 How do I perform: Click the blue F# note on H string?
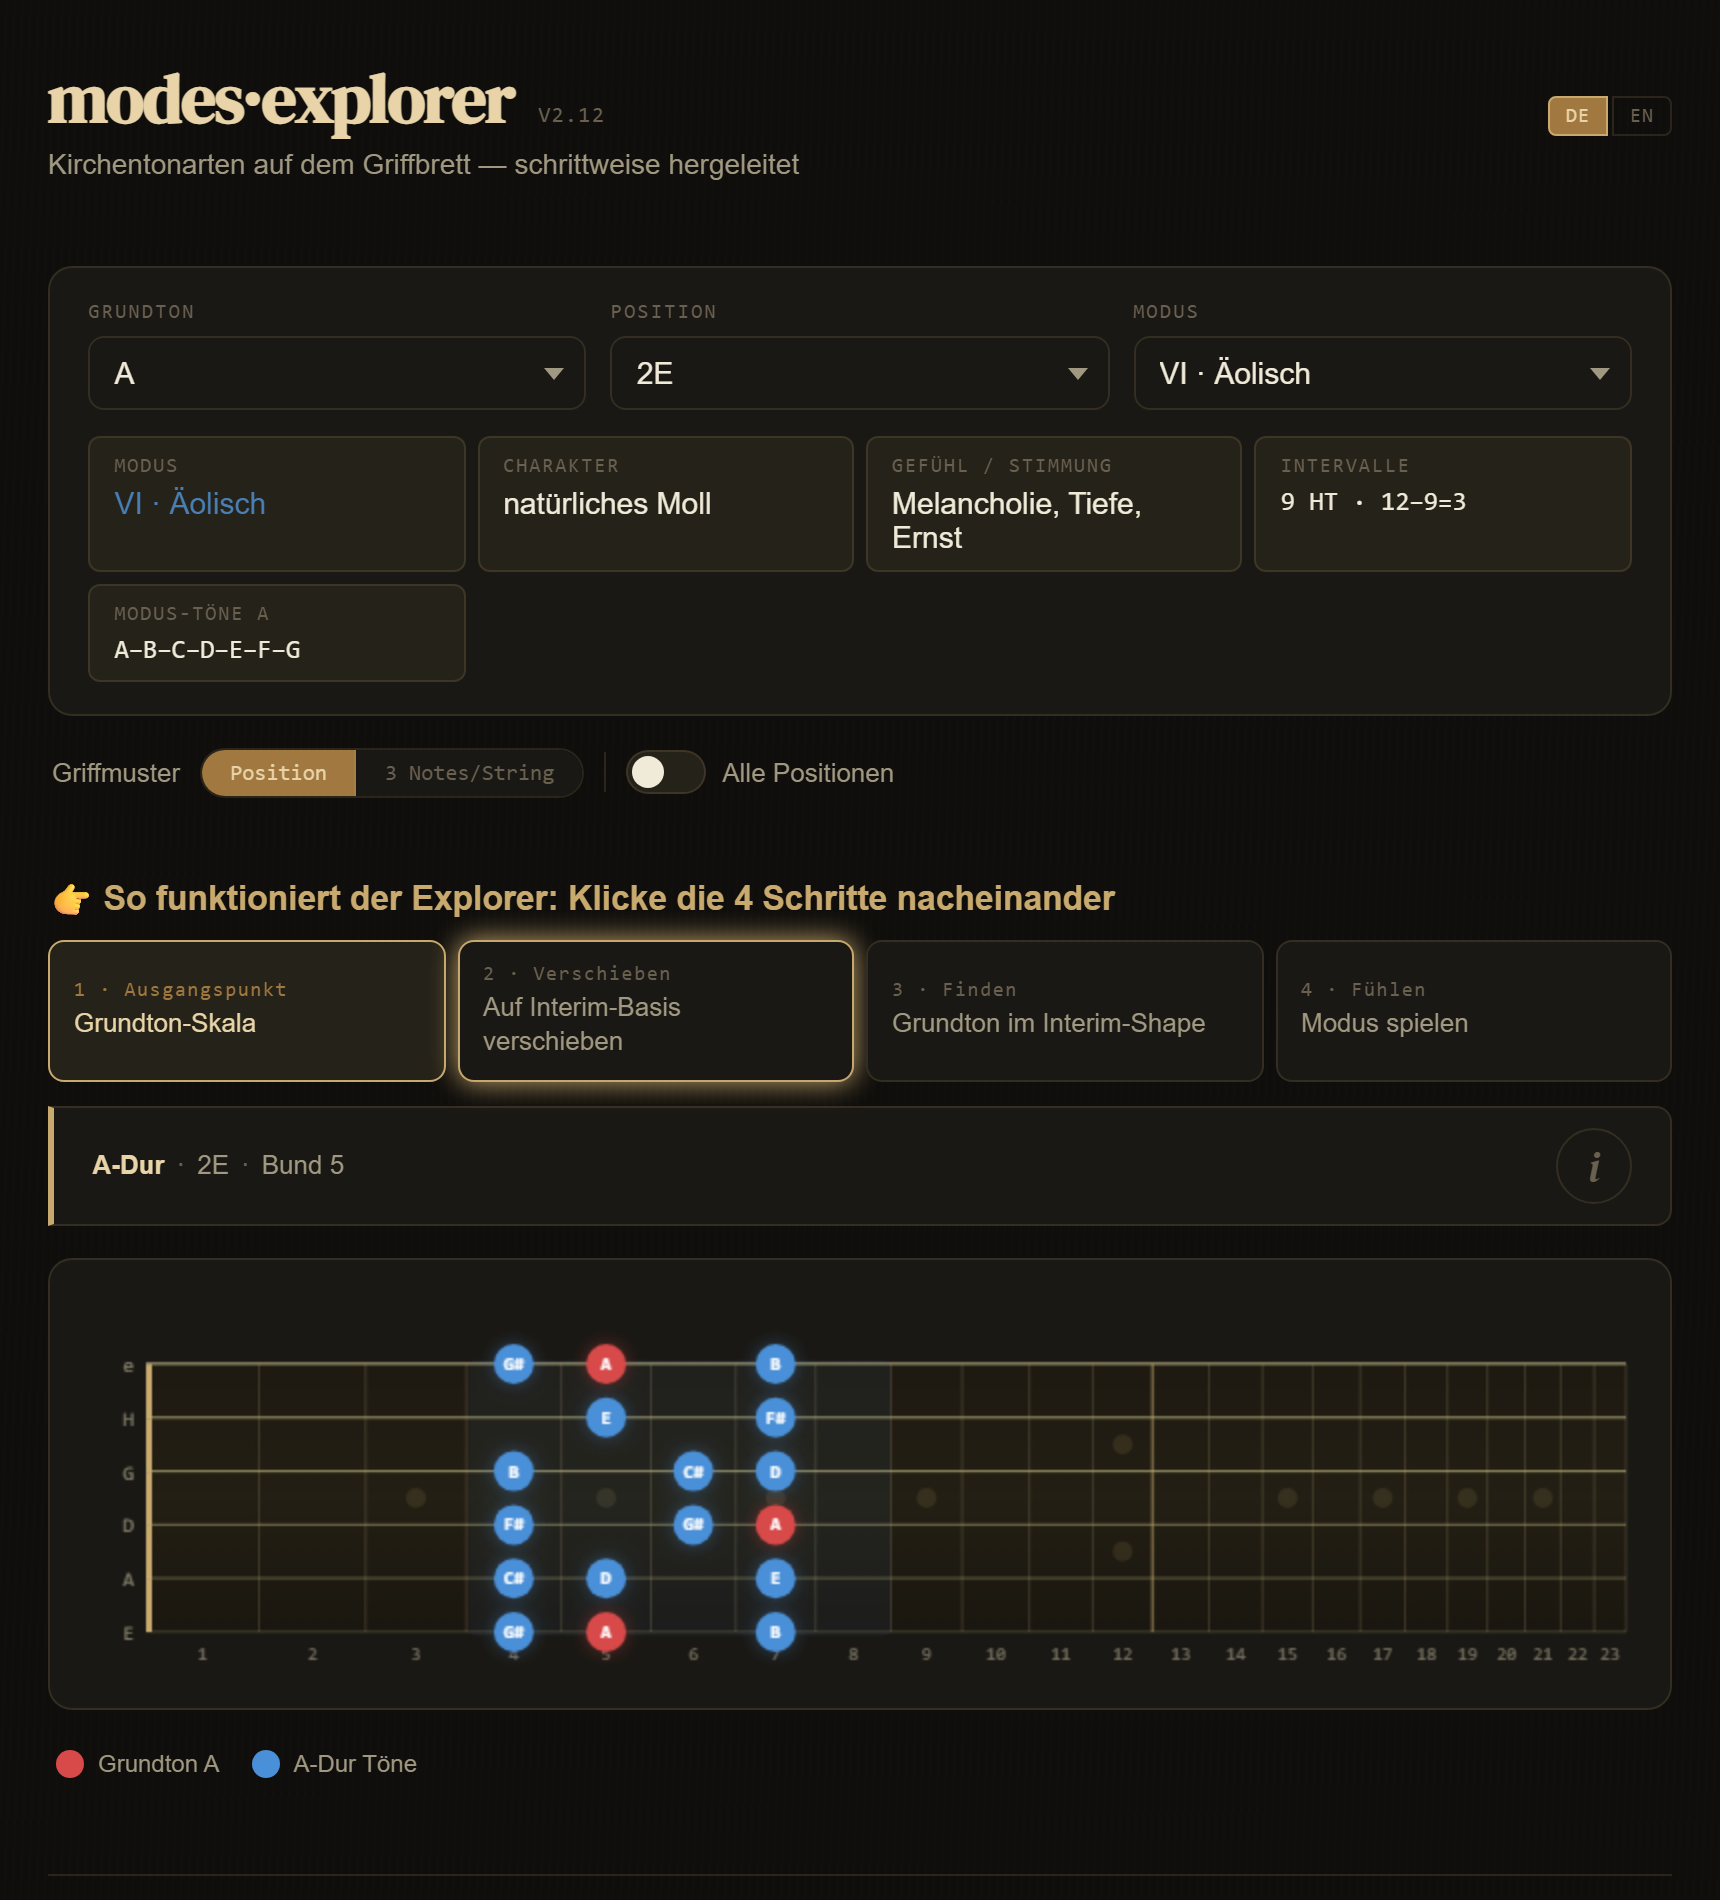click(x=775, y=1418)
